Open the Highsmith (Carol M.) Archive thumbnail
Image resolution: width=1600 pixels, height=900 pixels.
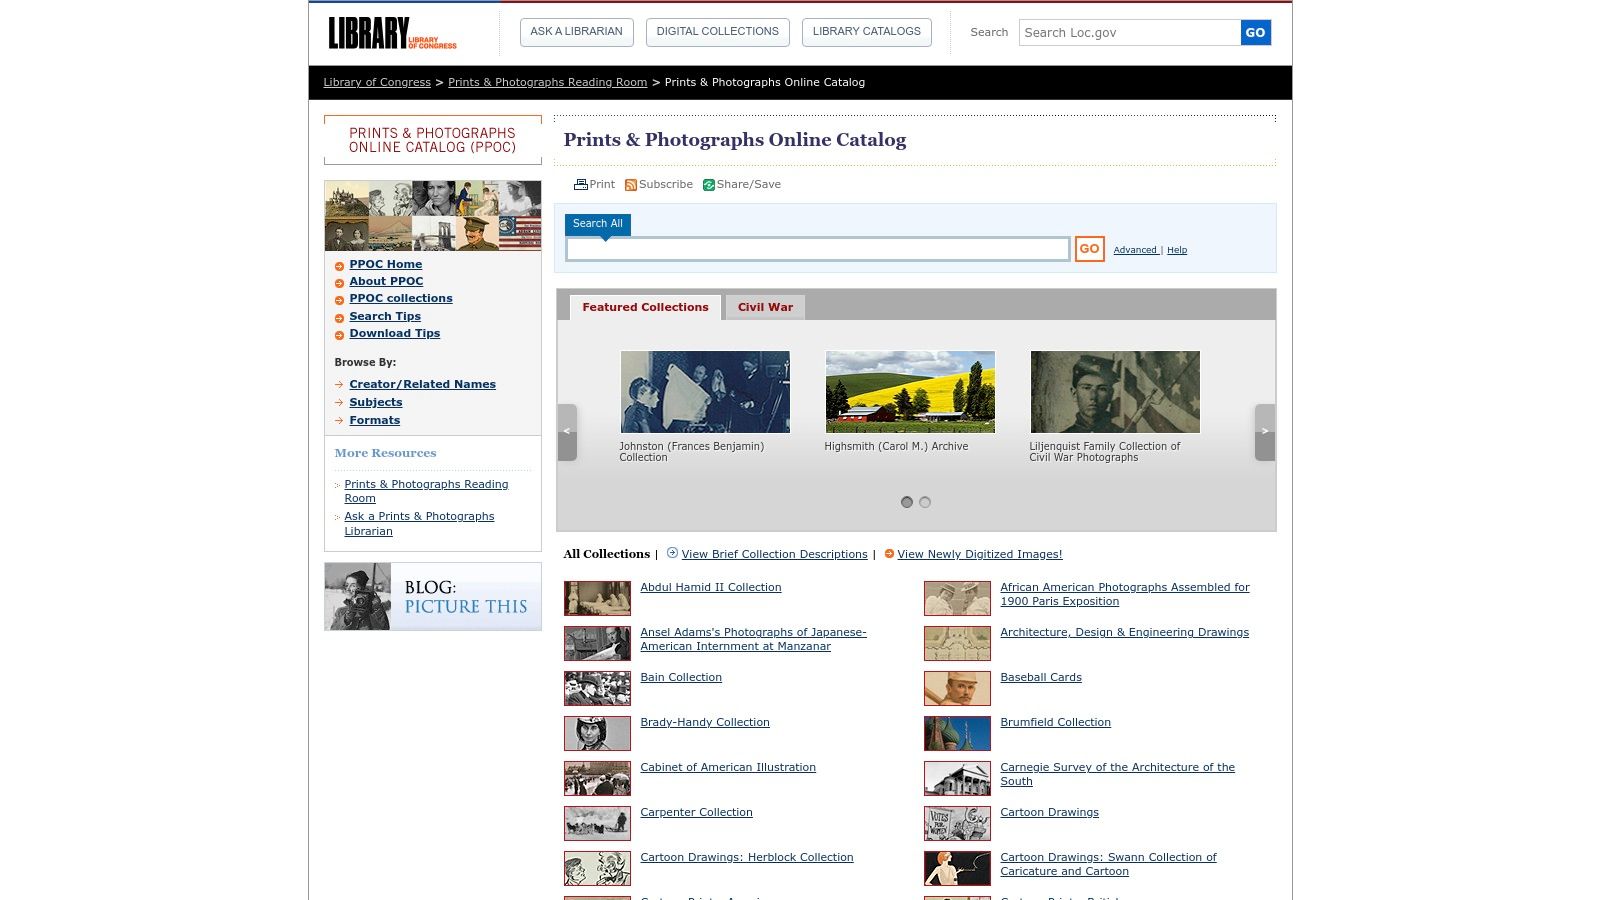point(910,392)
